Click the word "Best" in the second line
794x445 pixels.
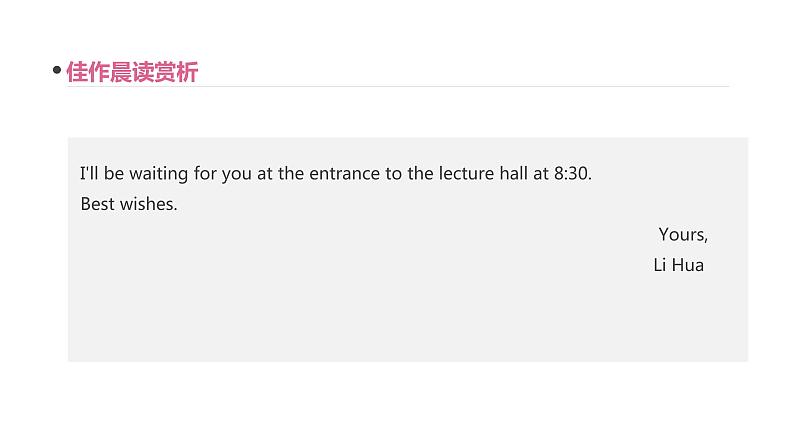pos(98,204)
